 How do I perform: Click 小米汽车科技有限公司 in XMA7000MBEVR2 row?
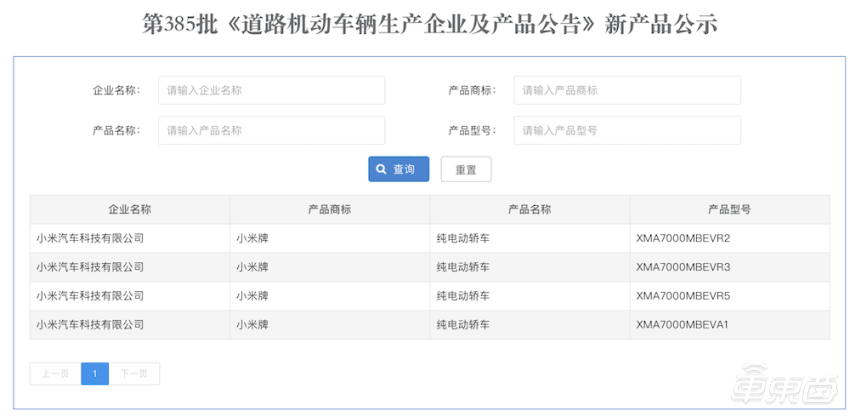[90, 239]
